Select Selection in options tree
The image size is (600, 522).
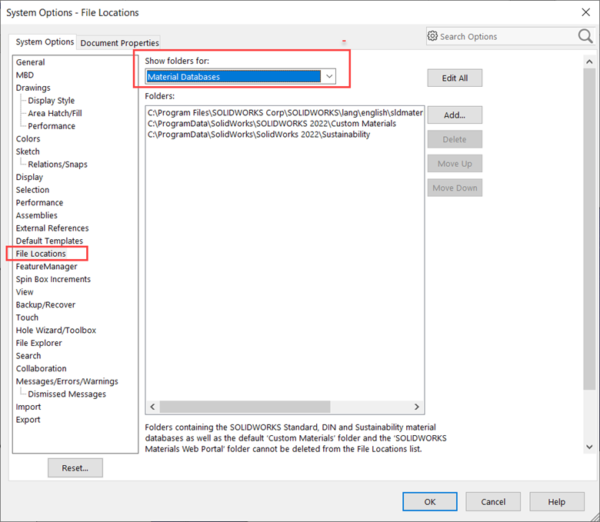click(33, 190)
